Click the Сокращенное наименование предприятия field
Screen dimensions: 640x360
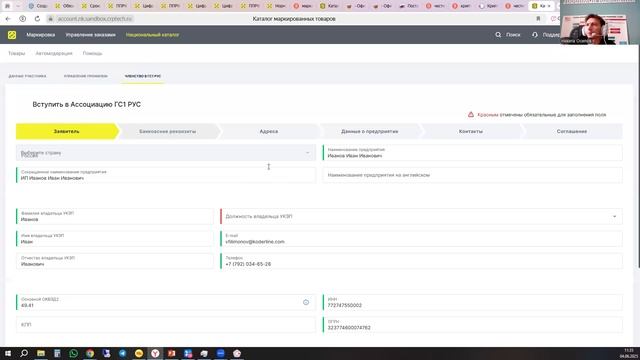(x=166, y=175)
